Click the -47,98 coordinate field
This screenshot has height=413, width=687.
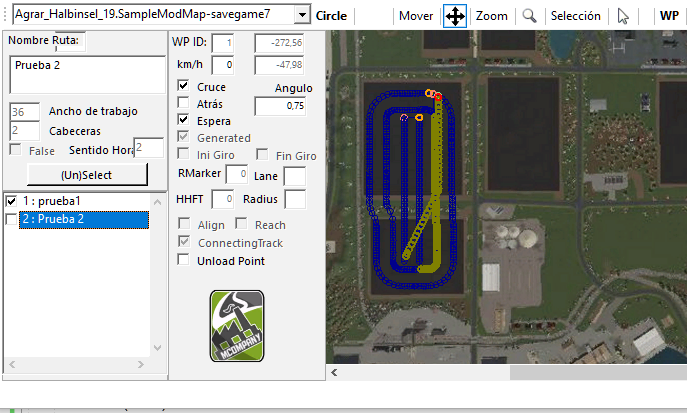280,65
